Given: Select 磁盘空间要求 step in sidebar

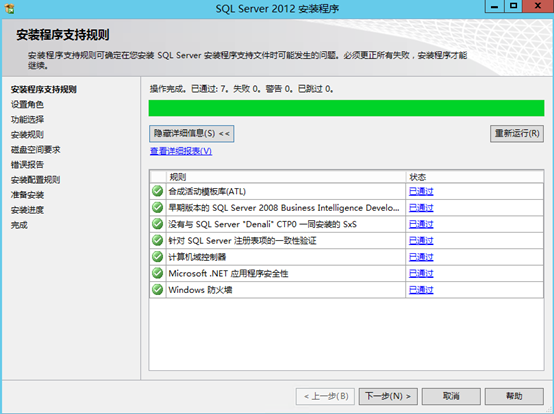Looking at the screenshot, I should coord(35,150).
